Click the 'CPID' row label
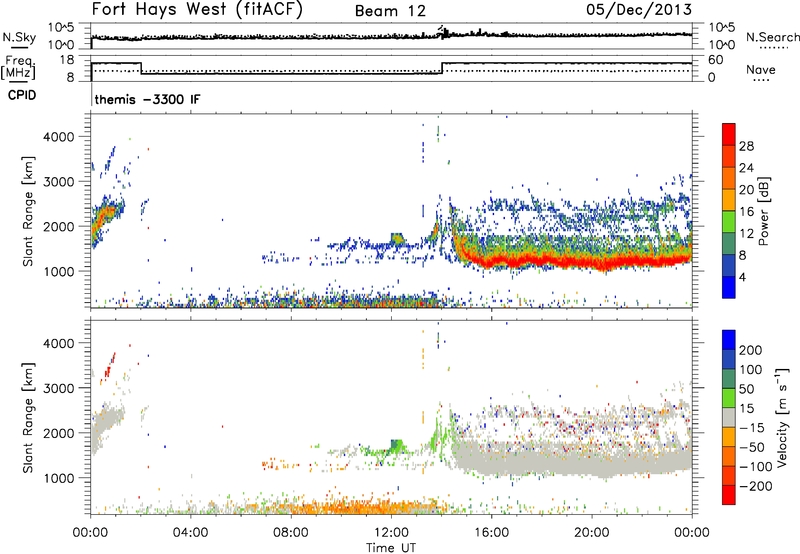800x554 pixels. [22, 95]
